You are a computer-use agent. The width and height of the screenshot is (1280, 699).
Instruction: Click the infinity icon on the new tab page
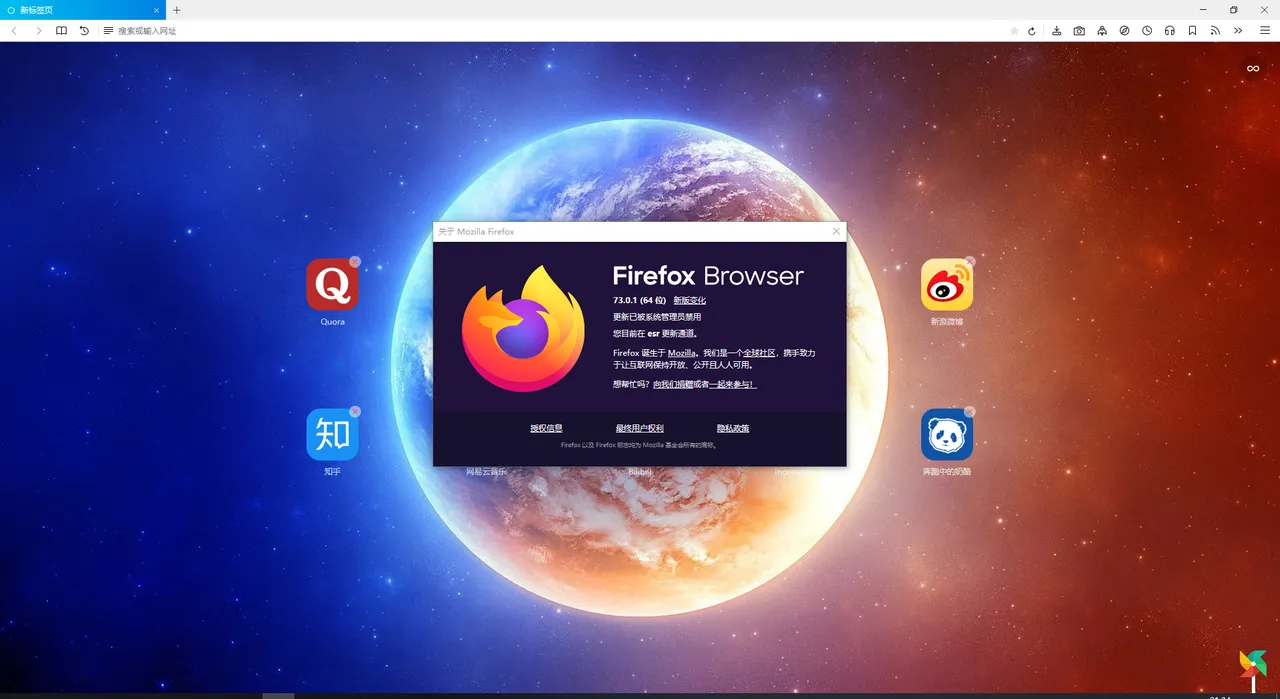coord(1252,68)
